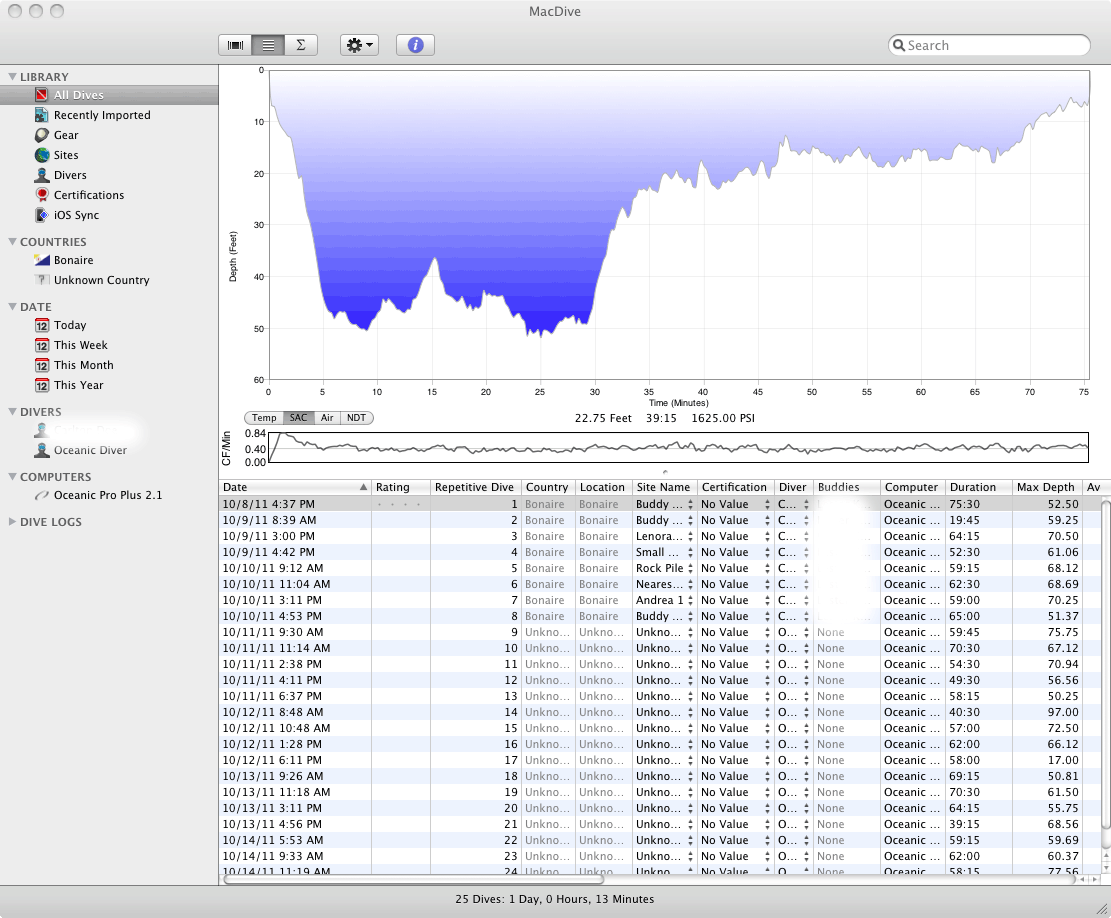1111x918 pixels.
Task: Open iOS Sync in the sidebar
Action: 76,215
